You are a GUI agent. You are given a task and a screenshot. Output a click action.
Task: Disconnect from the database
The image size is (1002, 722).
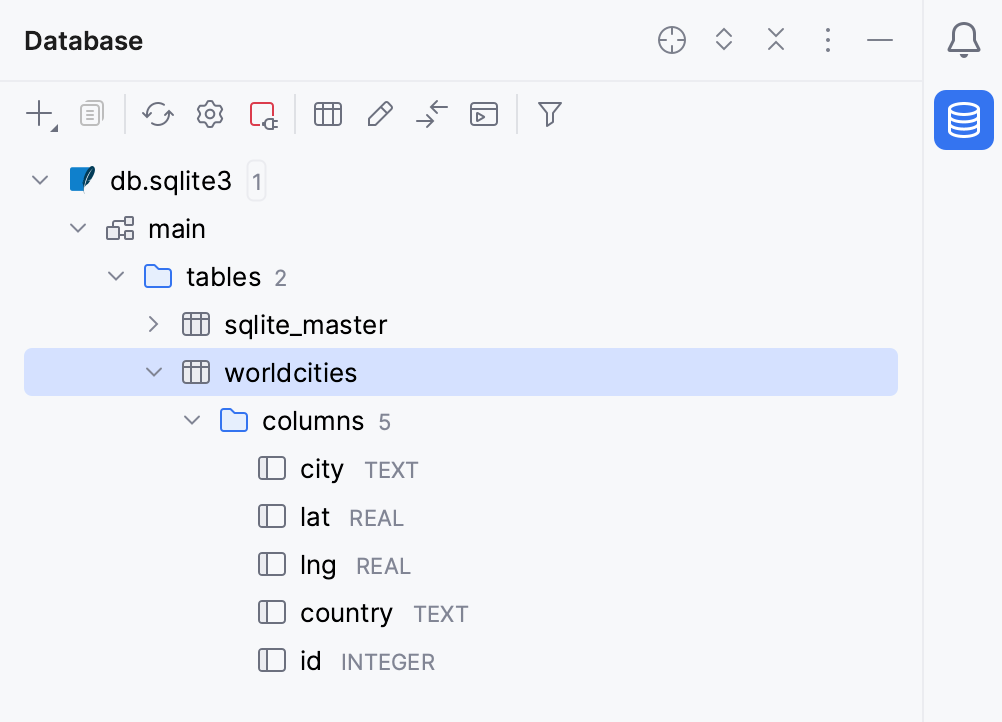[262, 114]
